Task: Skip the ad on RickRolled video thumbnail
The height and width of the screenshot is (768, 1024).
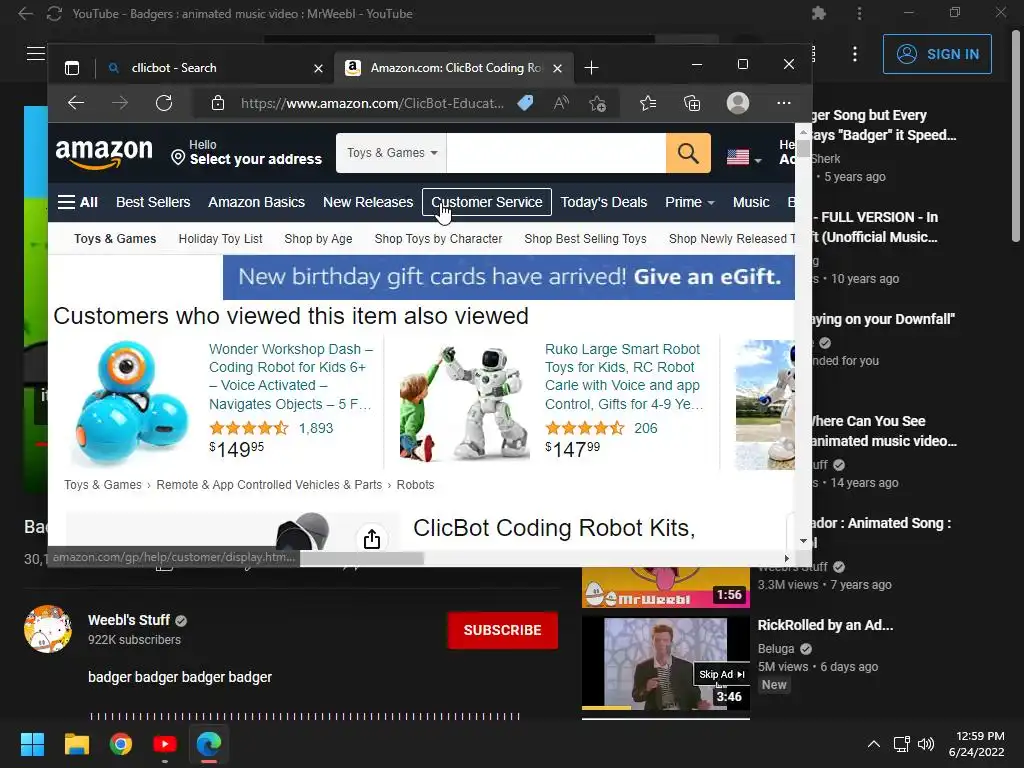Action: (x=721, y=674)
